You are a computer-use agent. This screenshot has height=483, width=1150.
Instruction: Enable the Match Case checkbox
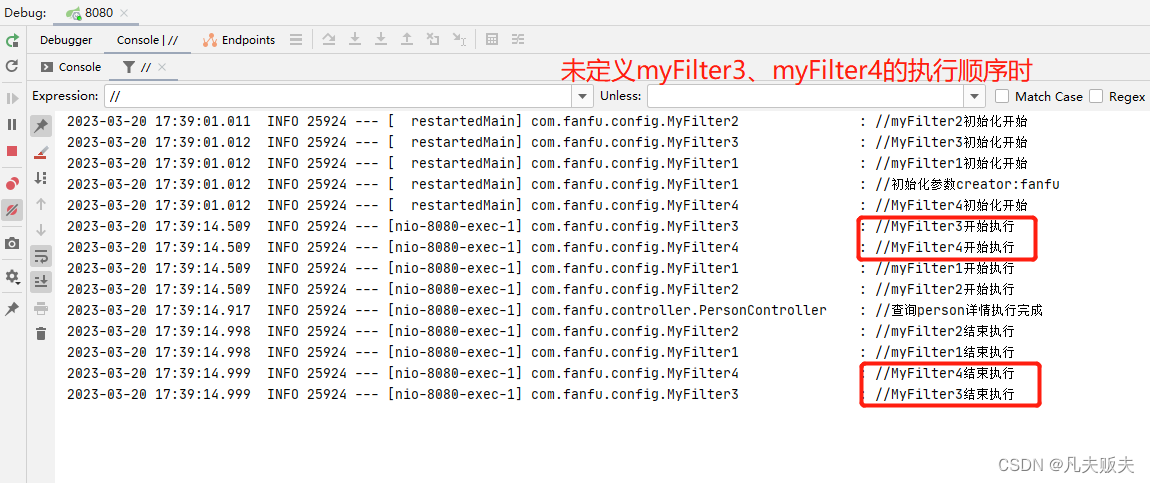(1001, 96)
